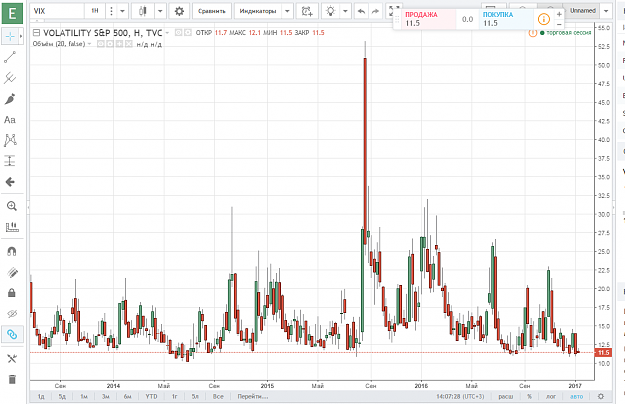Click the undo arrow
625x404 pixels.
(362, 11)
